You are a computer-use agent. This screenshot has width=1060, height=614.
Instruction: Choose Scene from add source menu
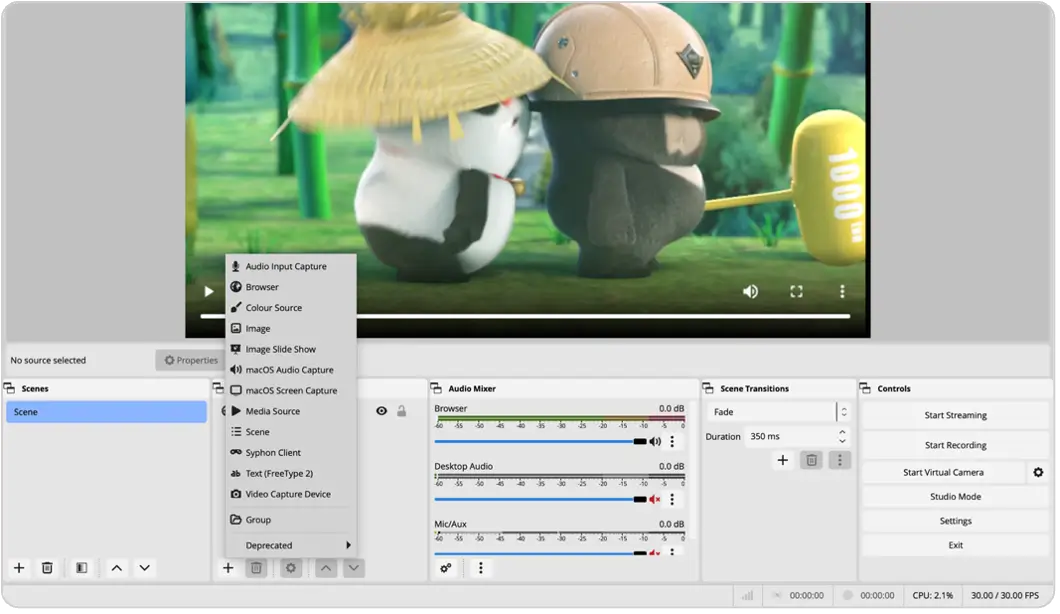point(291,433)
